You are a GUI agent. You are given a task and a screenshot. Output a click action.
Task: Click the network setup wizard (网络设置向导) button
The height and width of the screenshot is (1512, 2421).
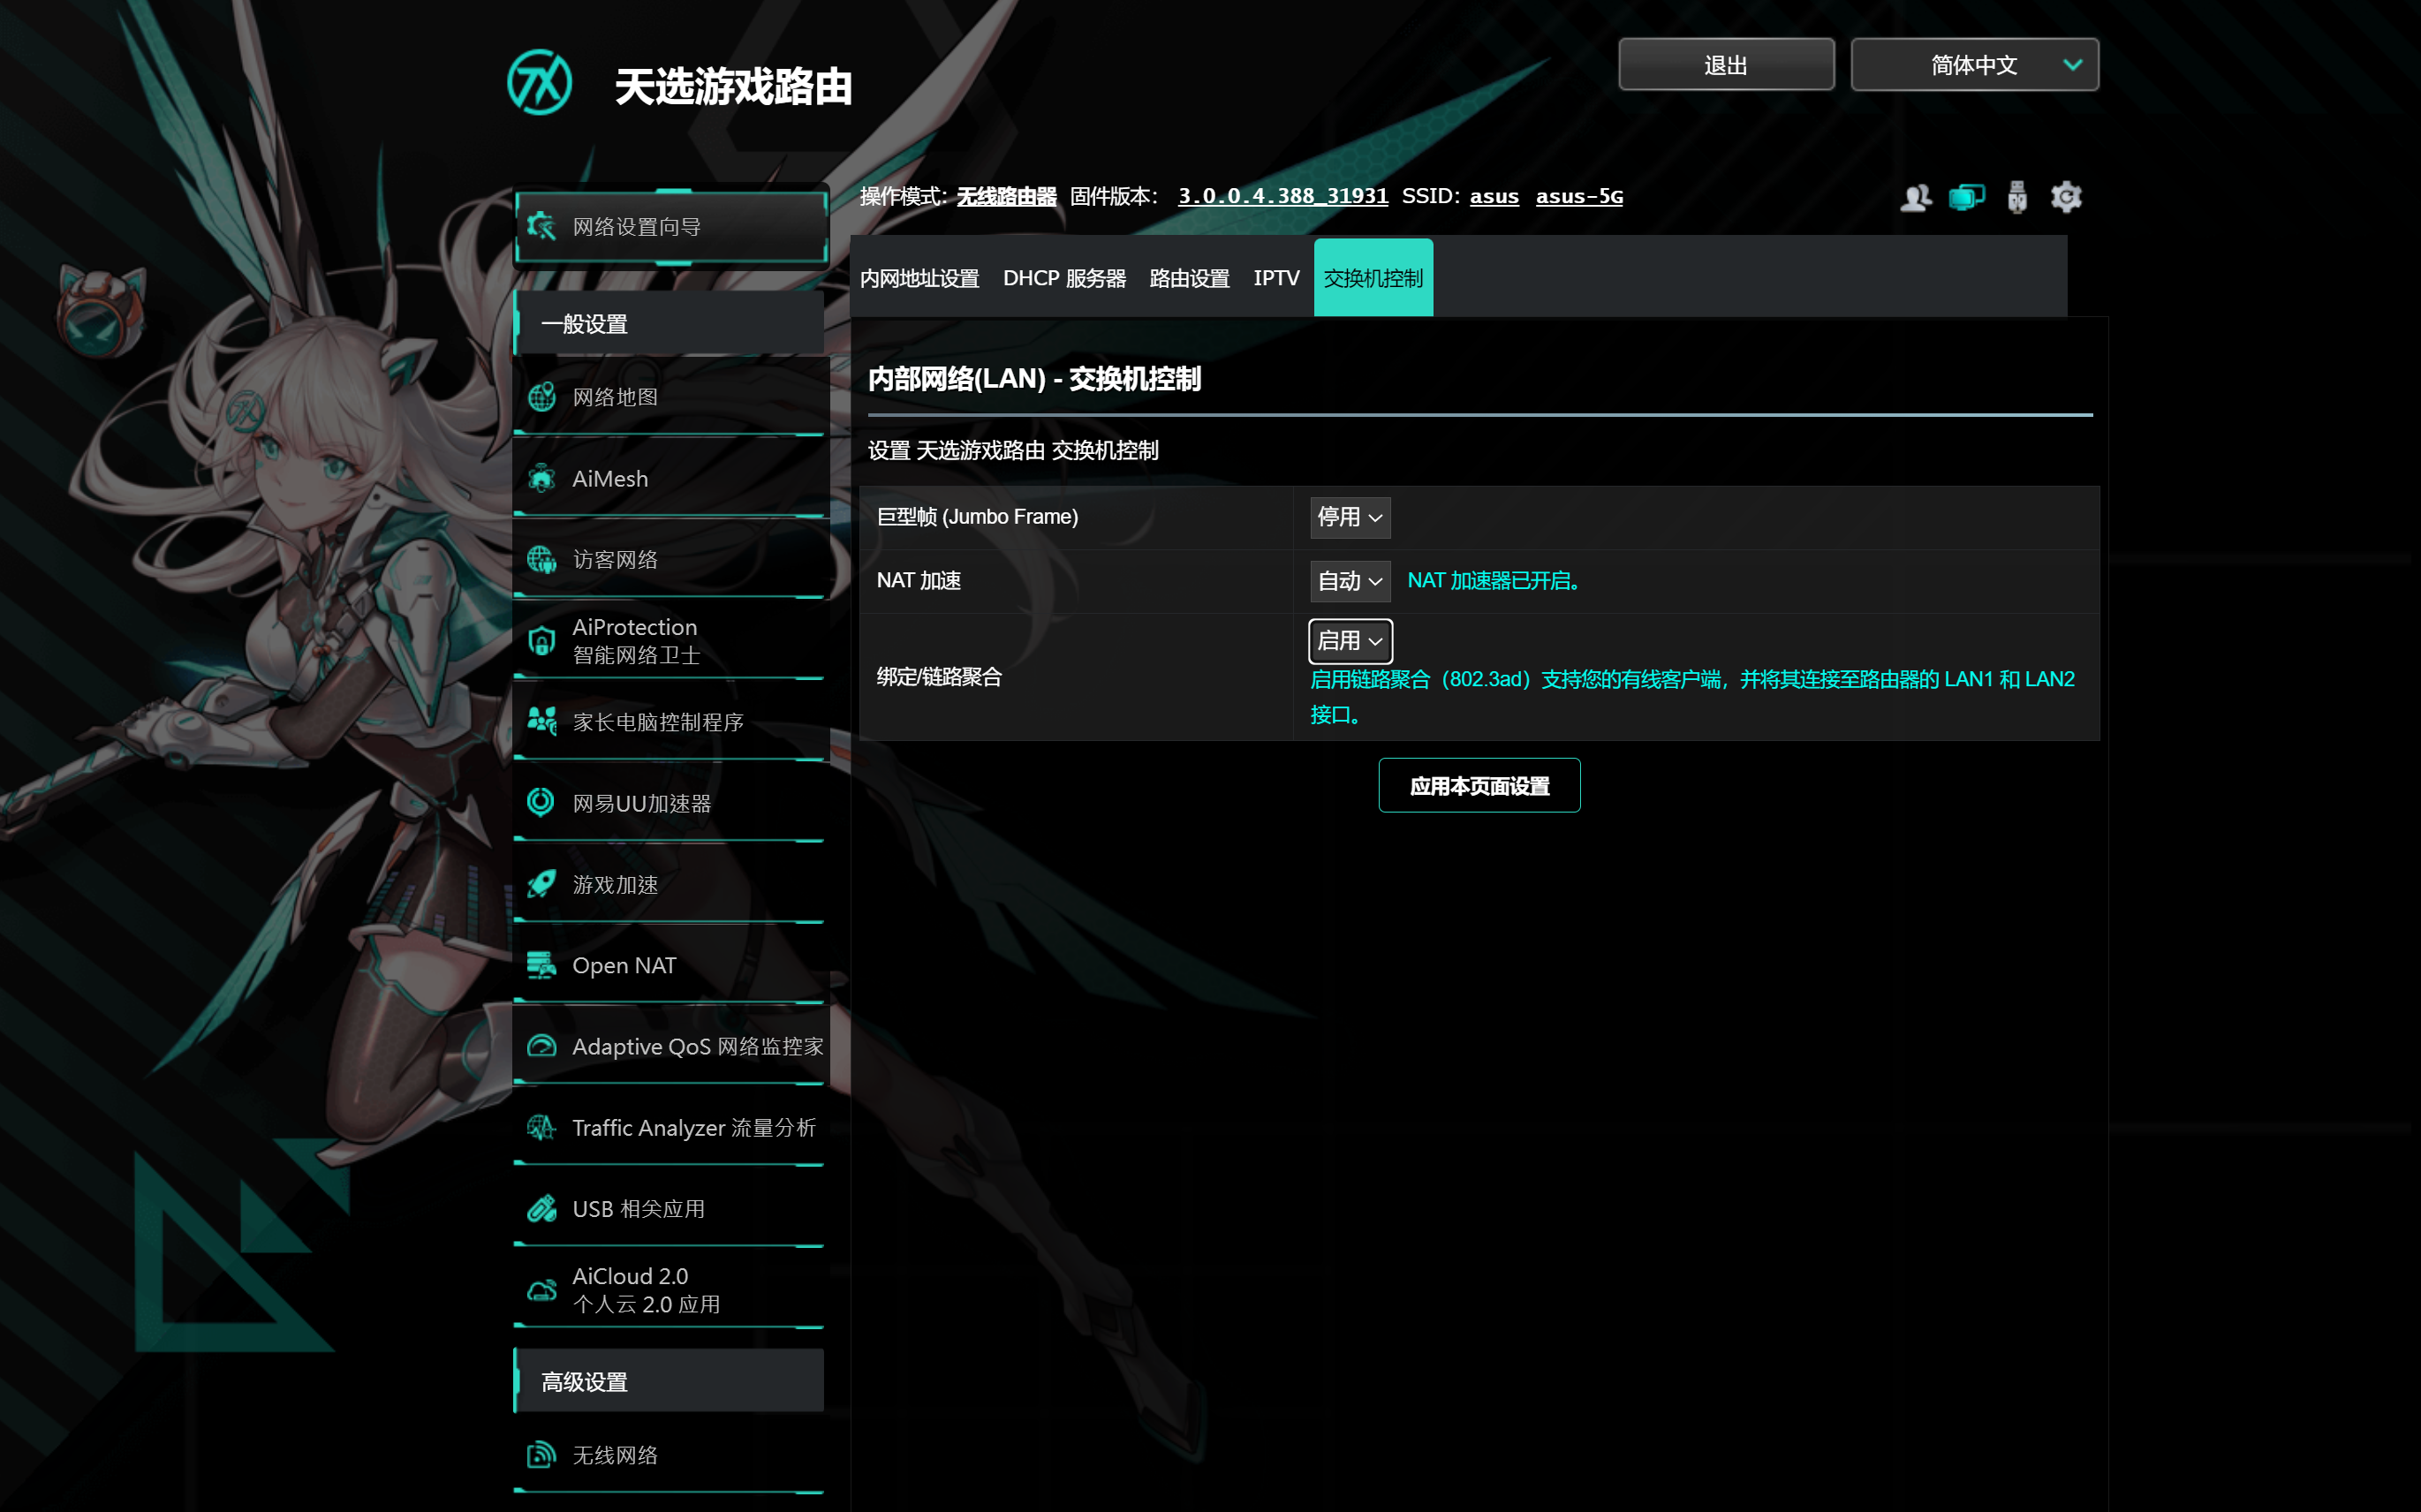[671, 226]
